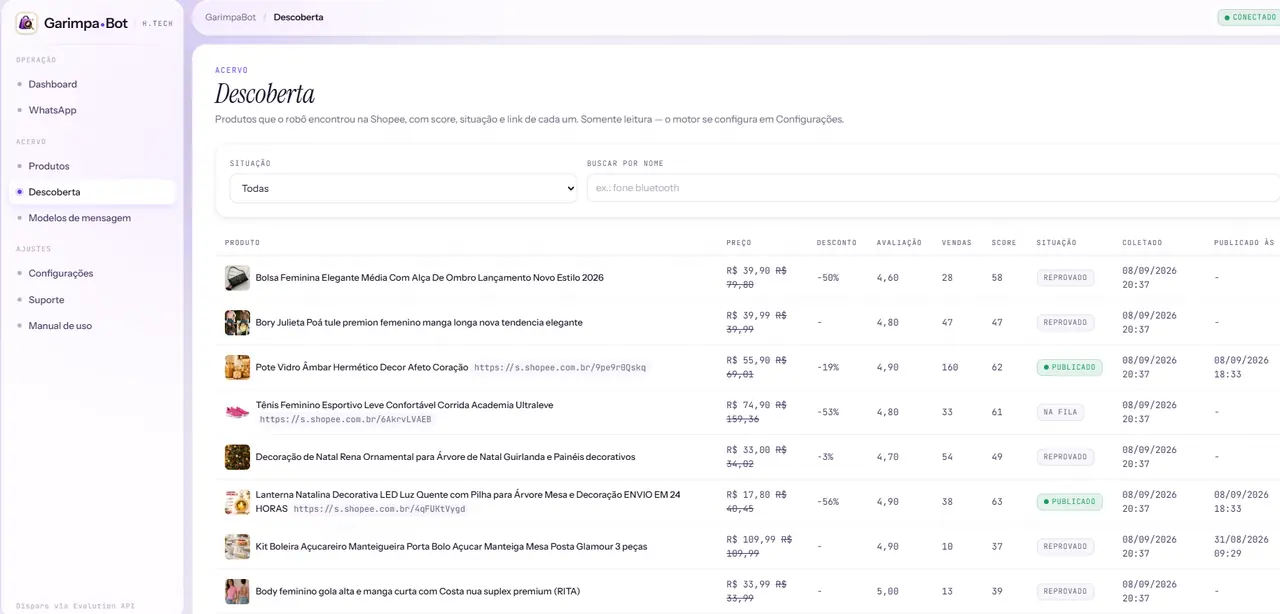Open the Lanterna Natalina shopee link
1280x614 pixels.
379,509
